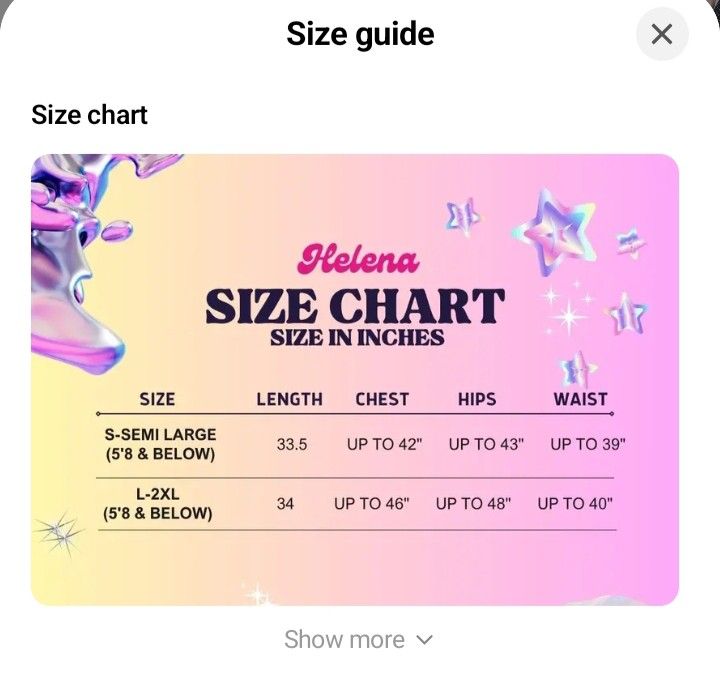Click the CHEST column header
Viewport: 720px width, 676px height.
(382, 399)
